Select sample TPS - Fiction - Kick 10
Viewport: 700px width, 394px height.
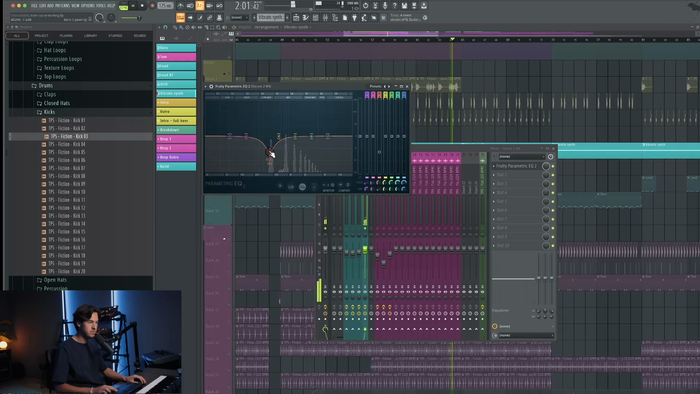pyautogui.click(x=67, y=192)
